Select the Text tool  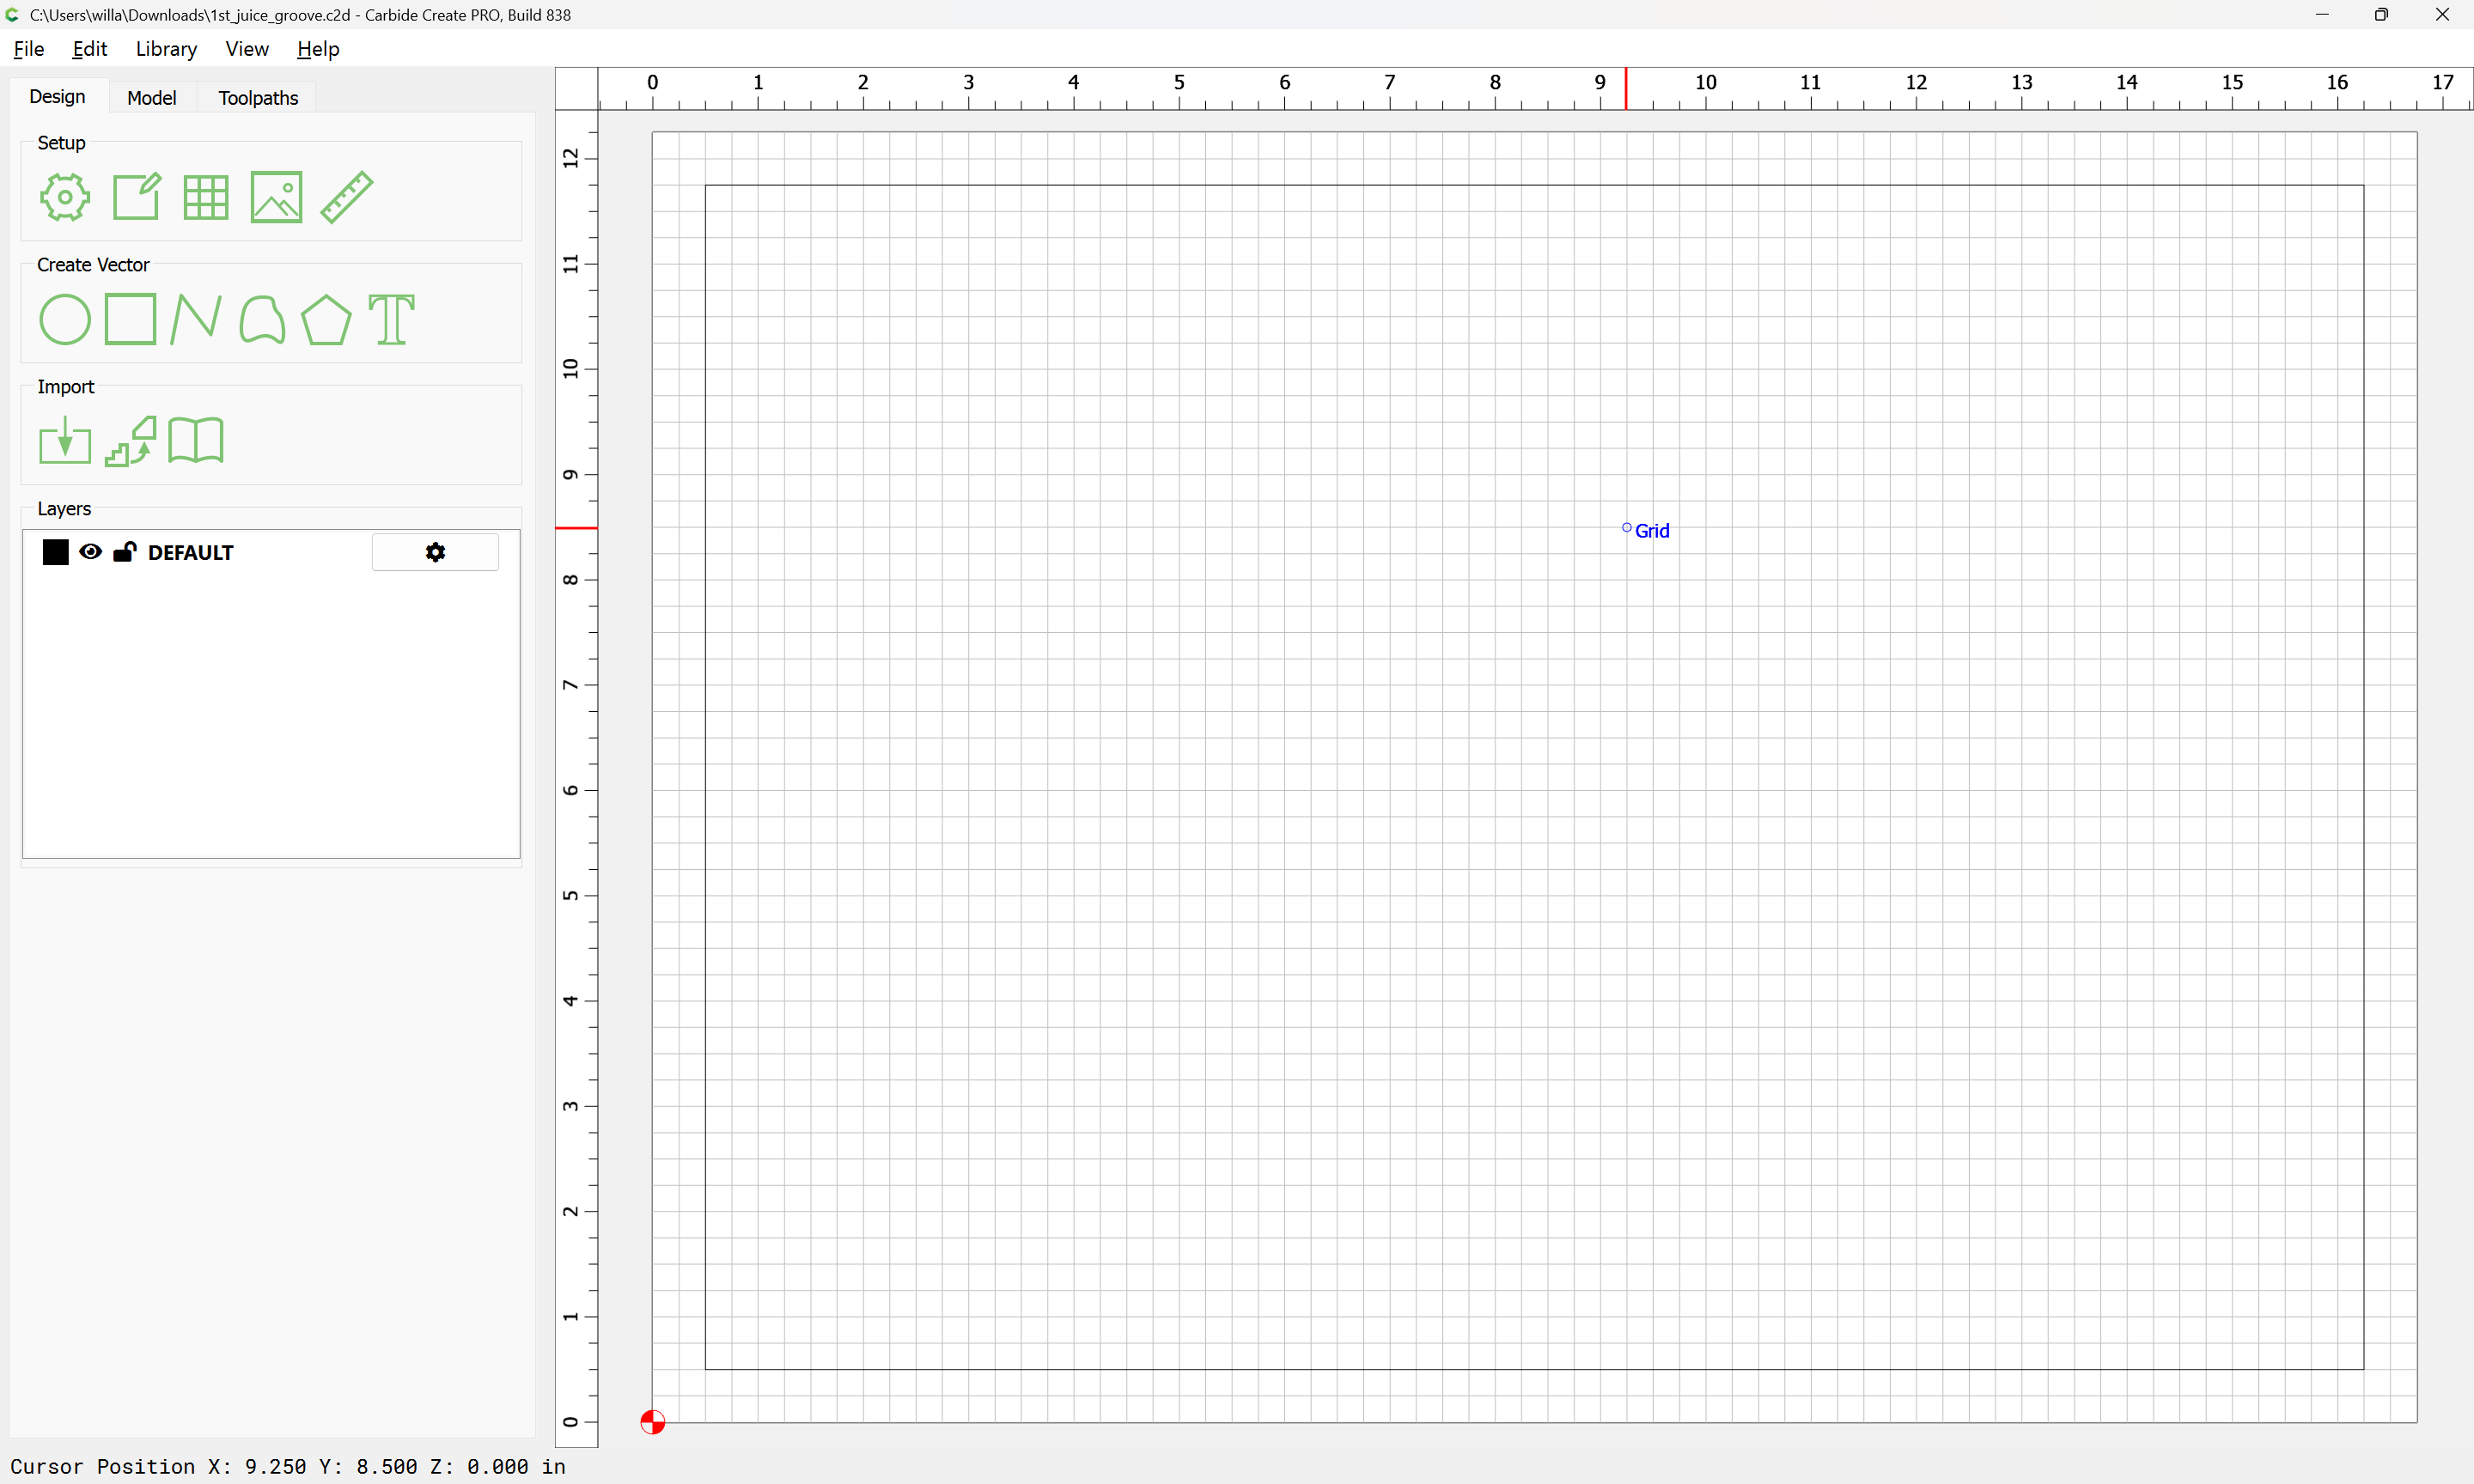coord(391,320)
